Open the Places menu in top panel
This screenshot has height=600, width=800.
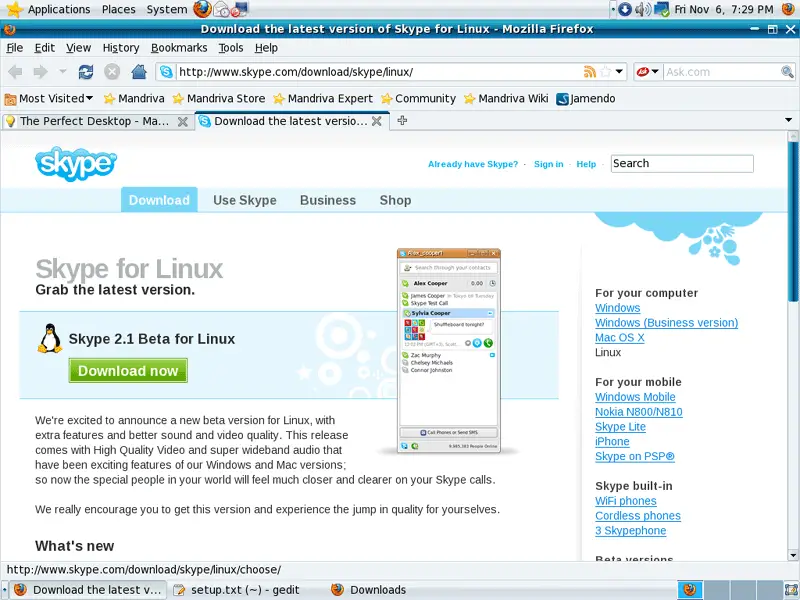click(118, 9)
